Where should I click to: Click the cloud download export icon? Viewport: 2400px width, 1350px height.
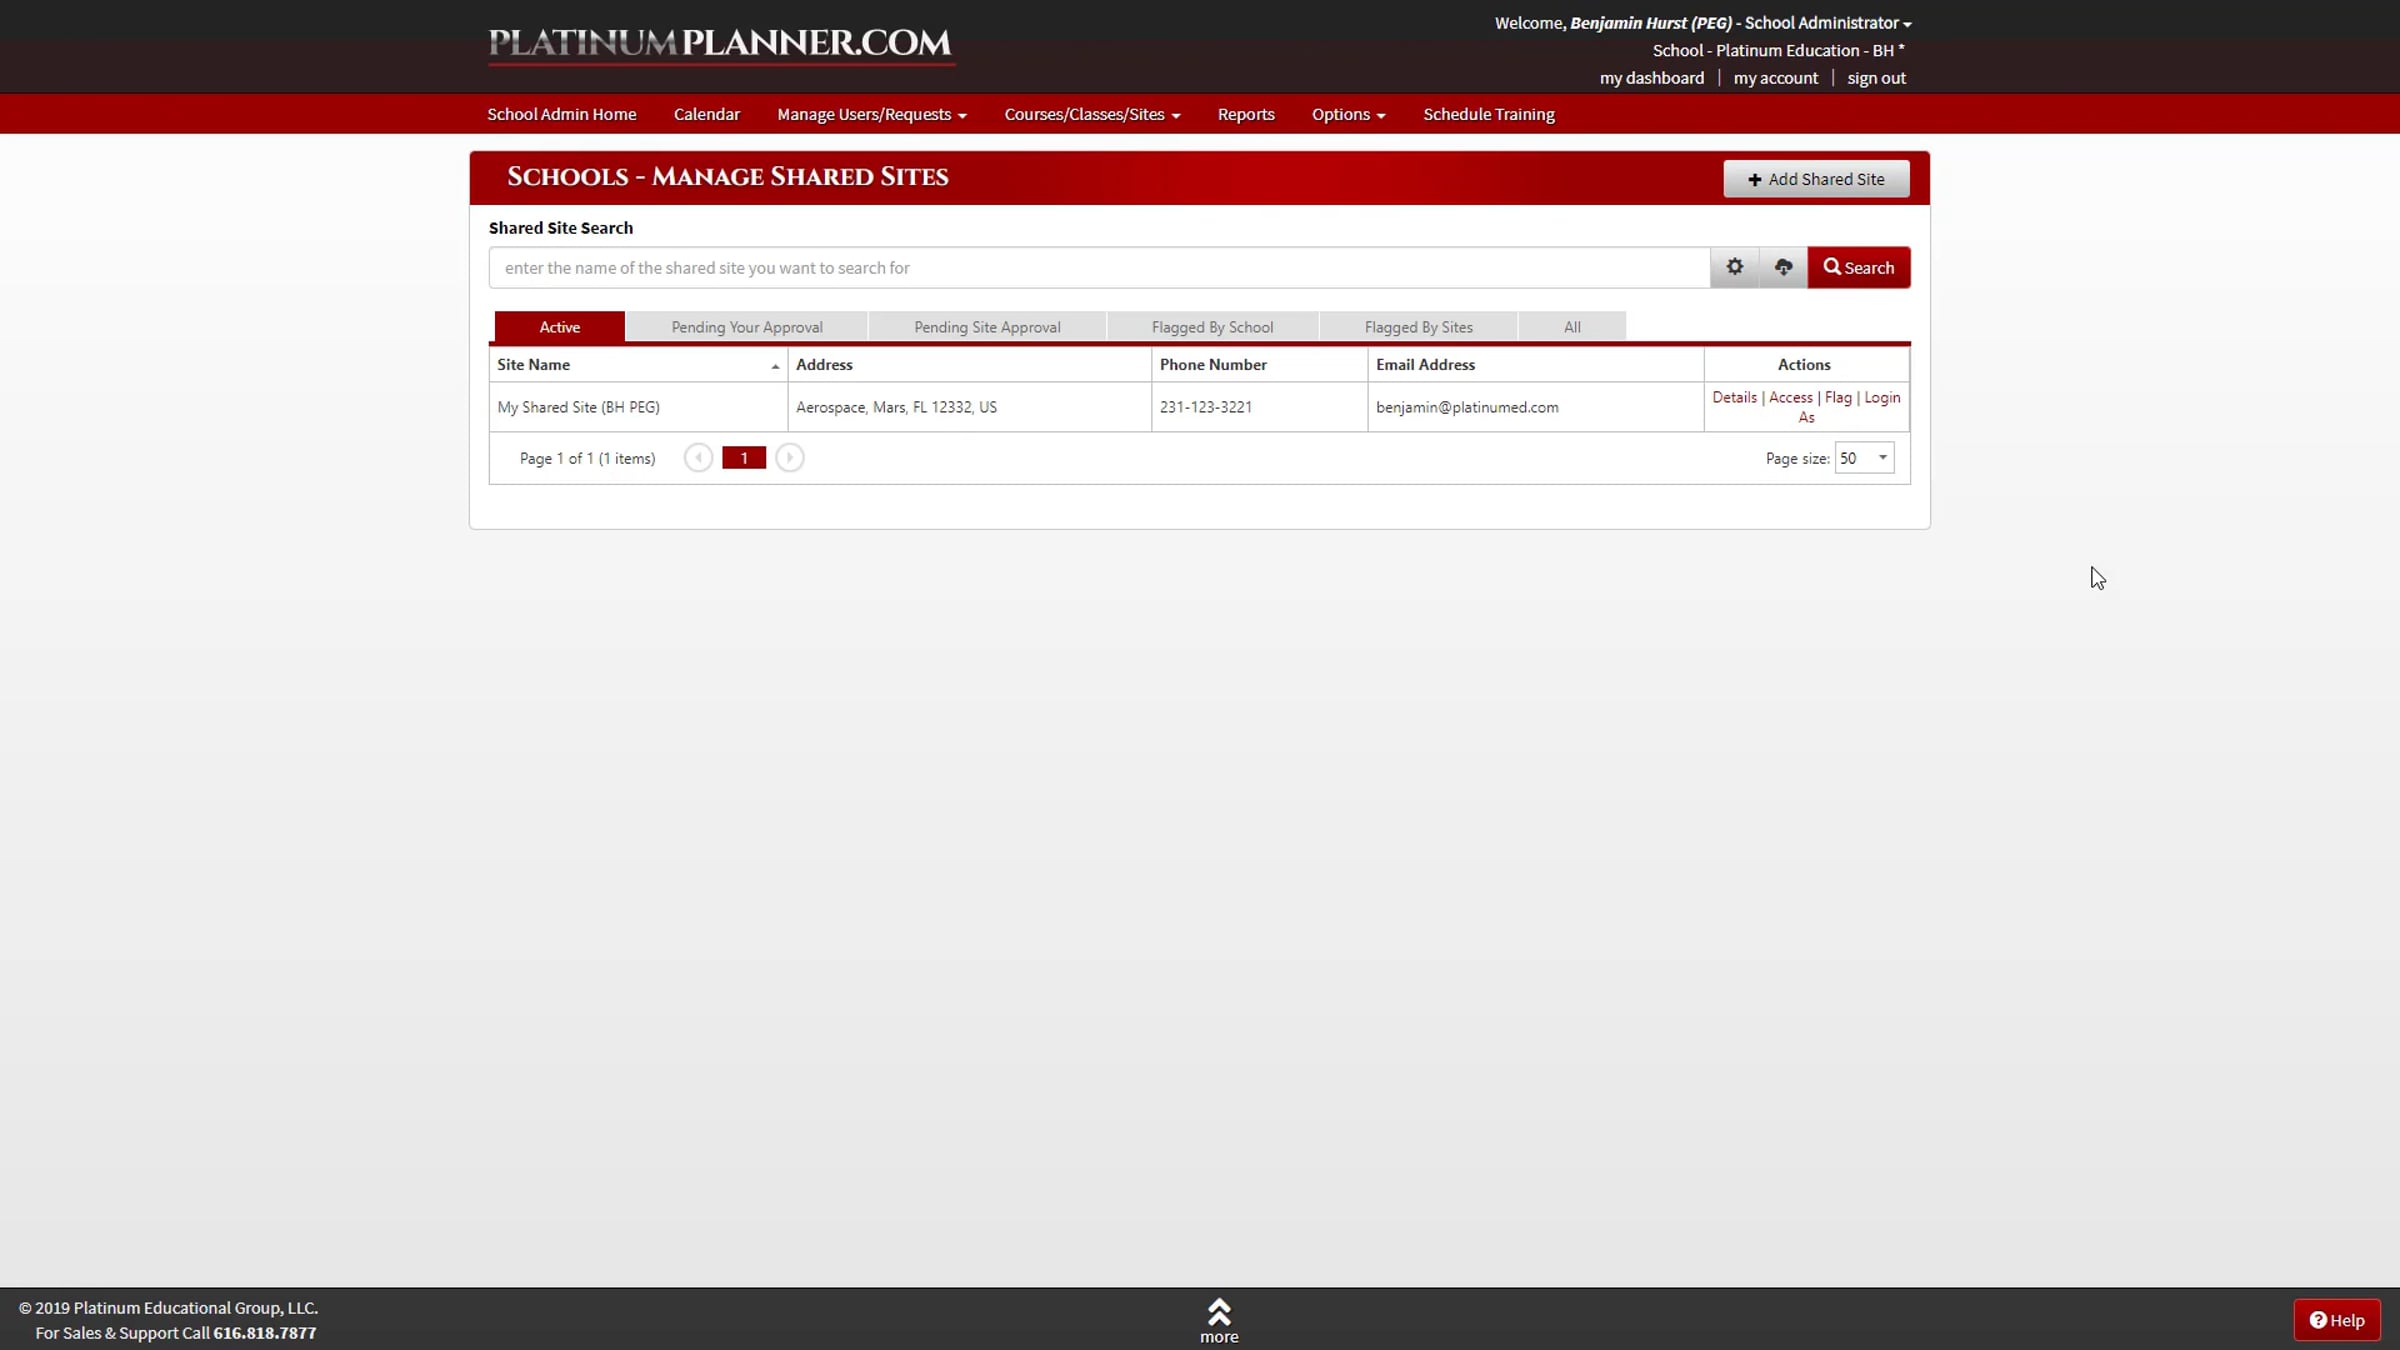pyautogui.click(x=1783, y=267)
